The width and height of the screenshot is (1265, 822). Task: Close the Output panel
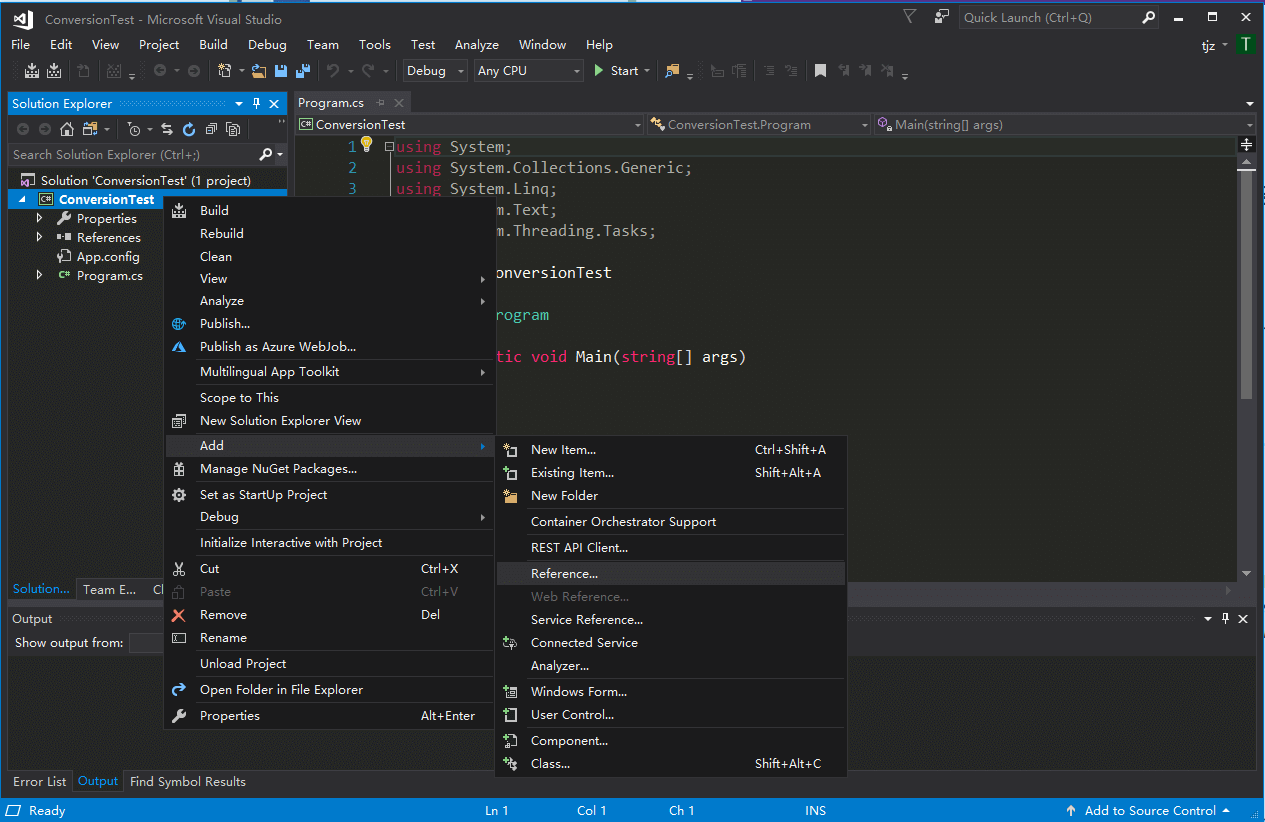1243,619
